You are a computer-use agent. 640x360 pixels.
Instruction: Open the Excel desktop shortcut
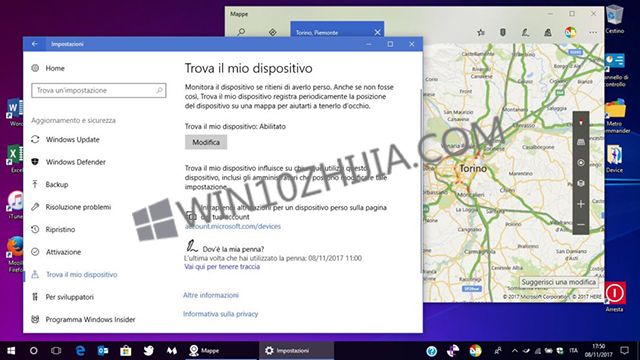tap(16, 158)
